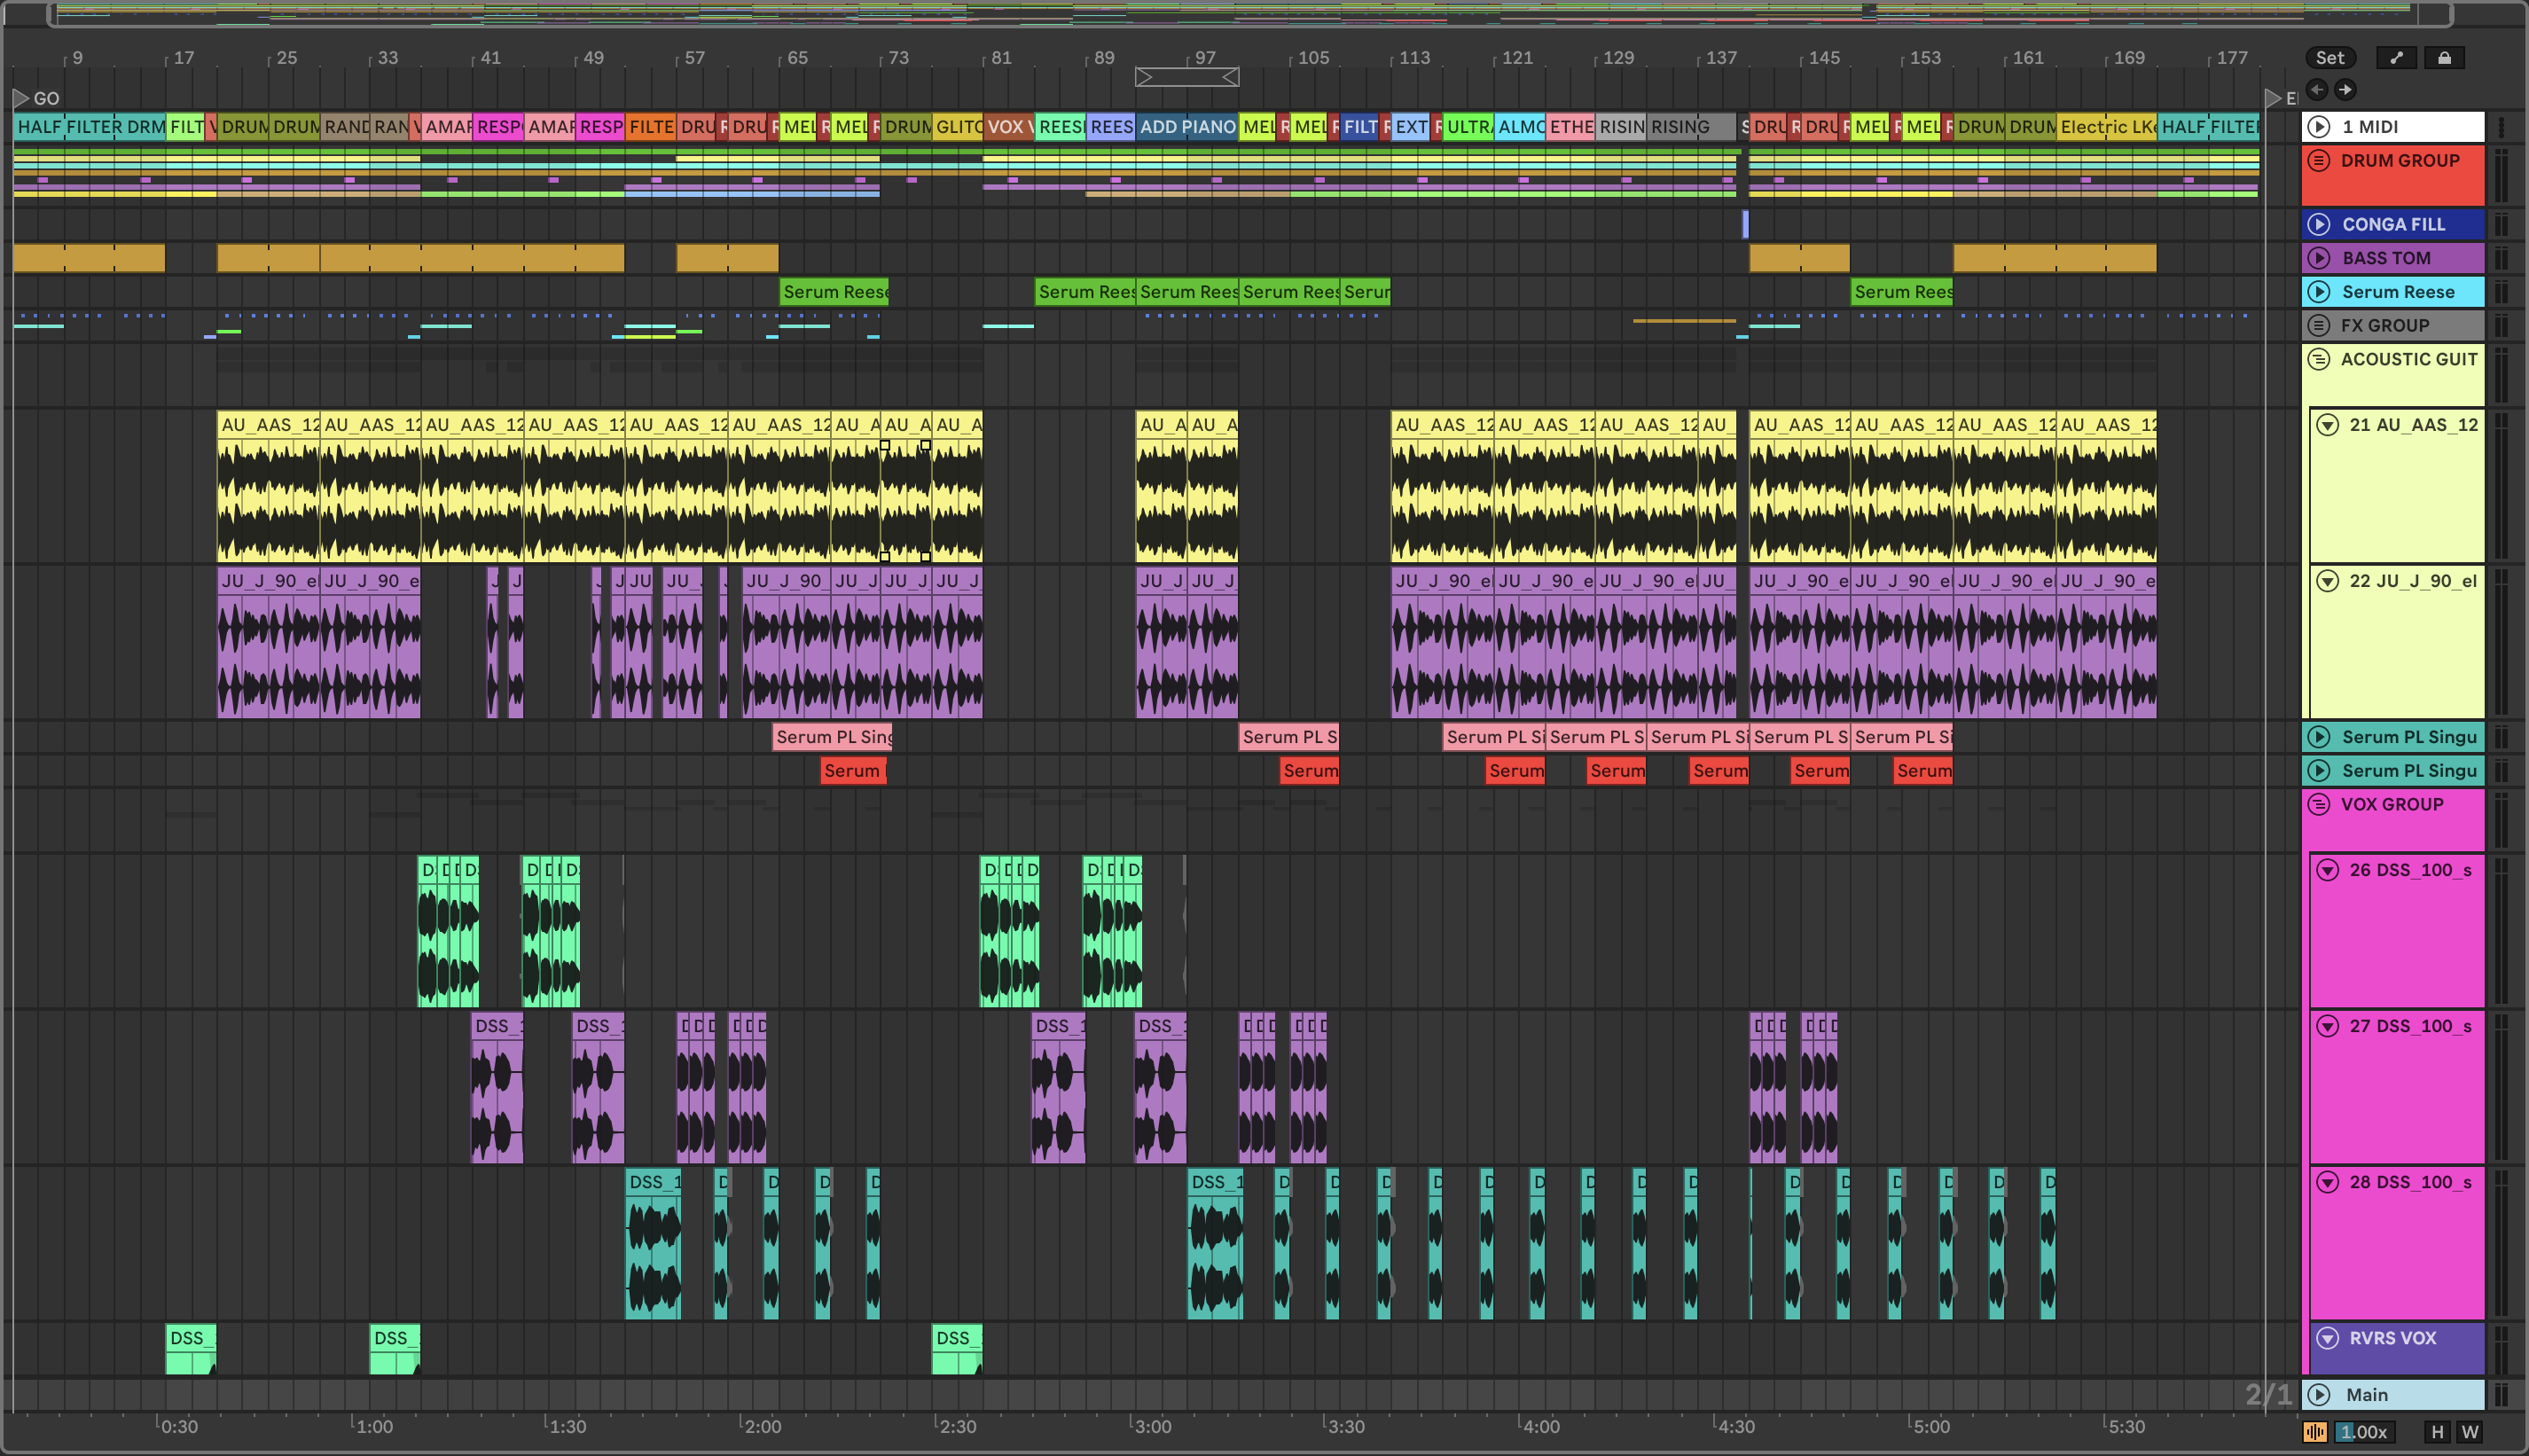Toggle the automation mode icon
This screenshot has width=2529, height=1456.
point(2396,58)
